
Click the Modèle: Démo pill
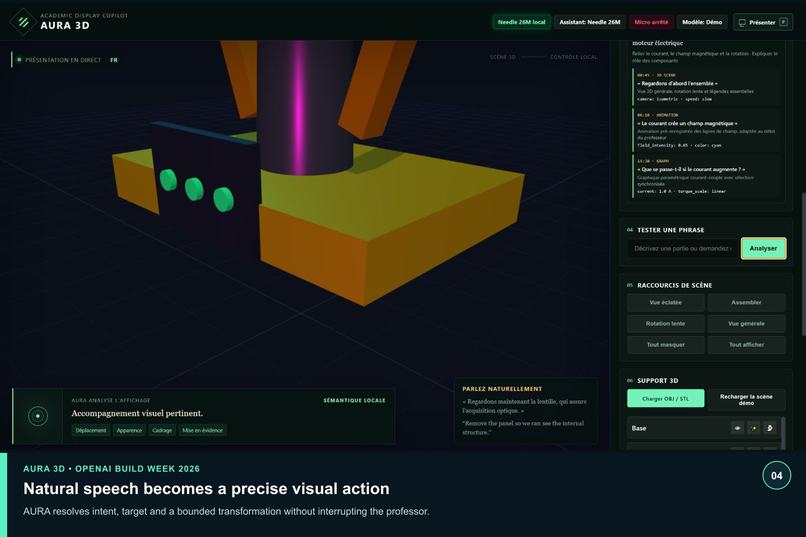click(702, 22)
